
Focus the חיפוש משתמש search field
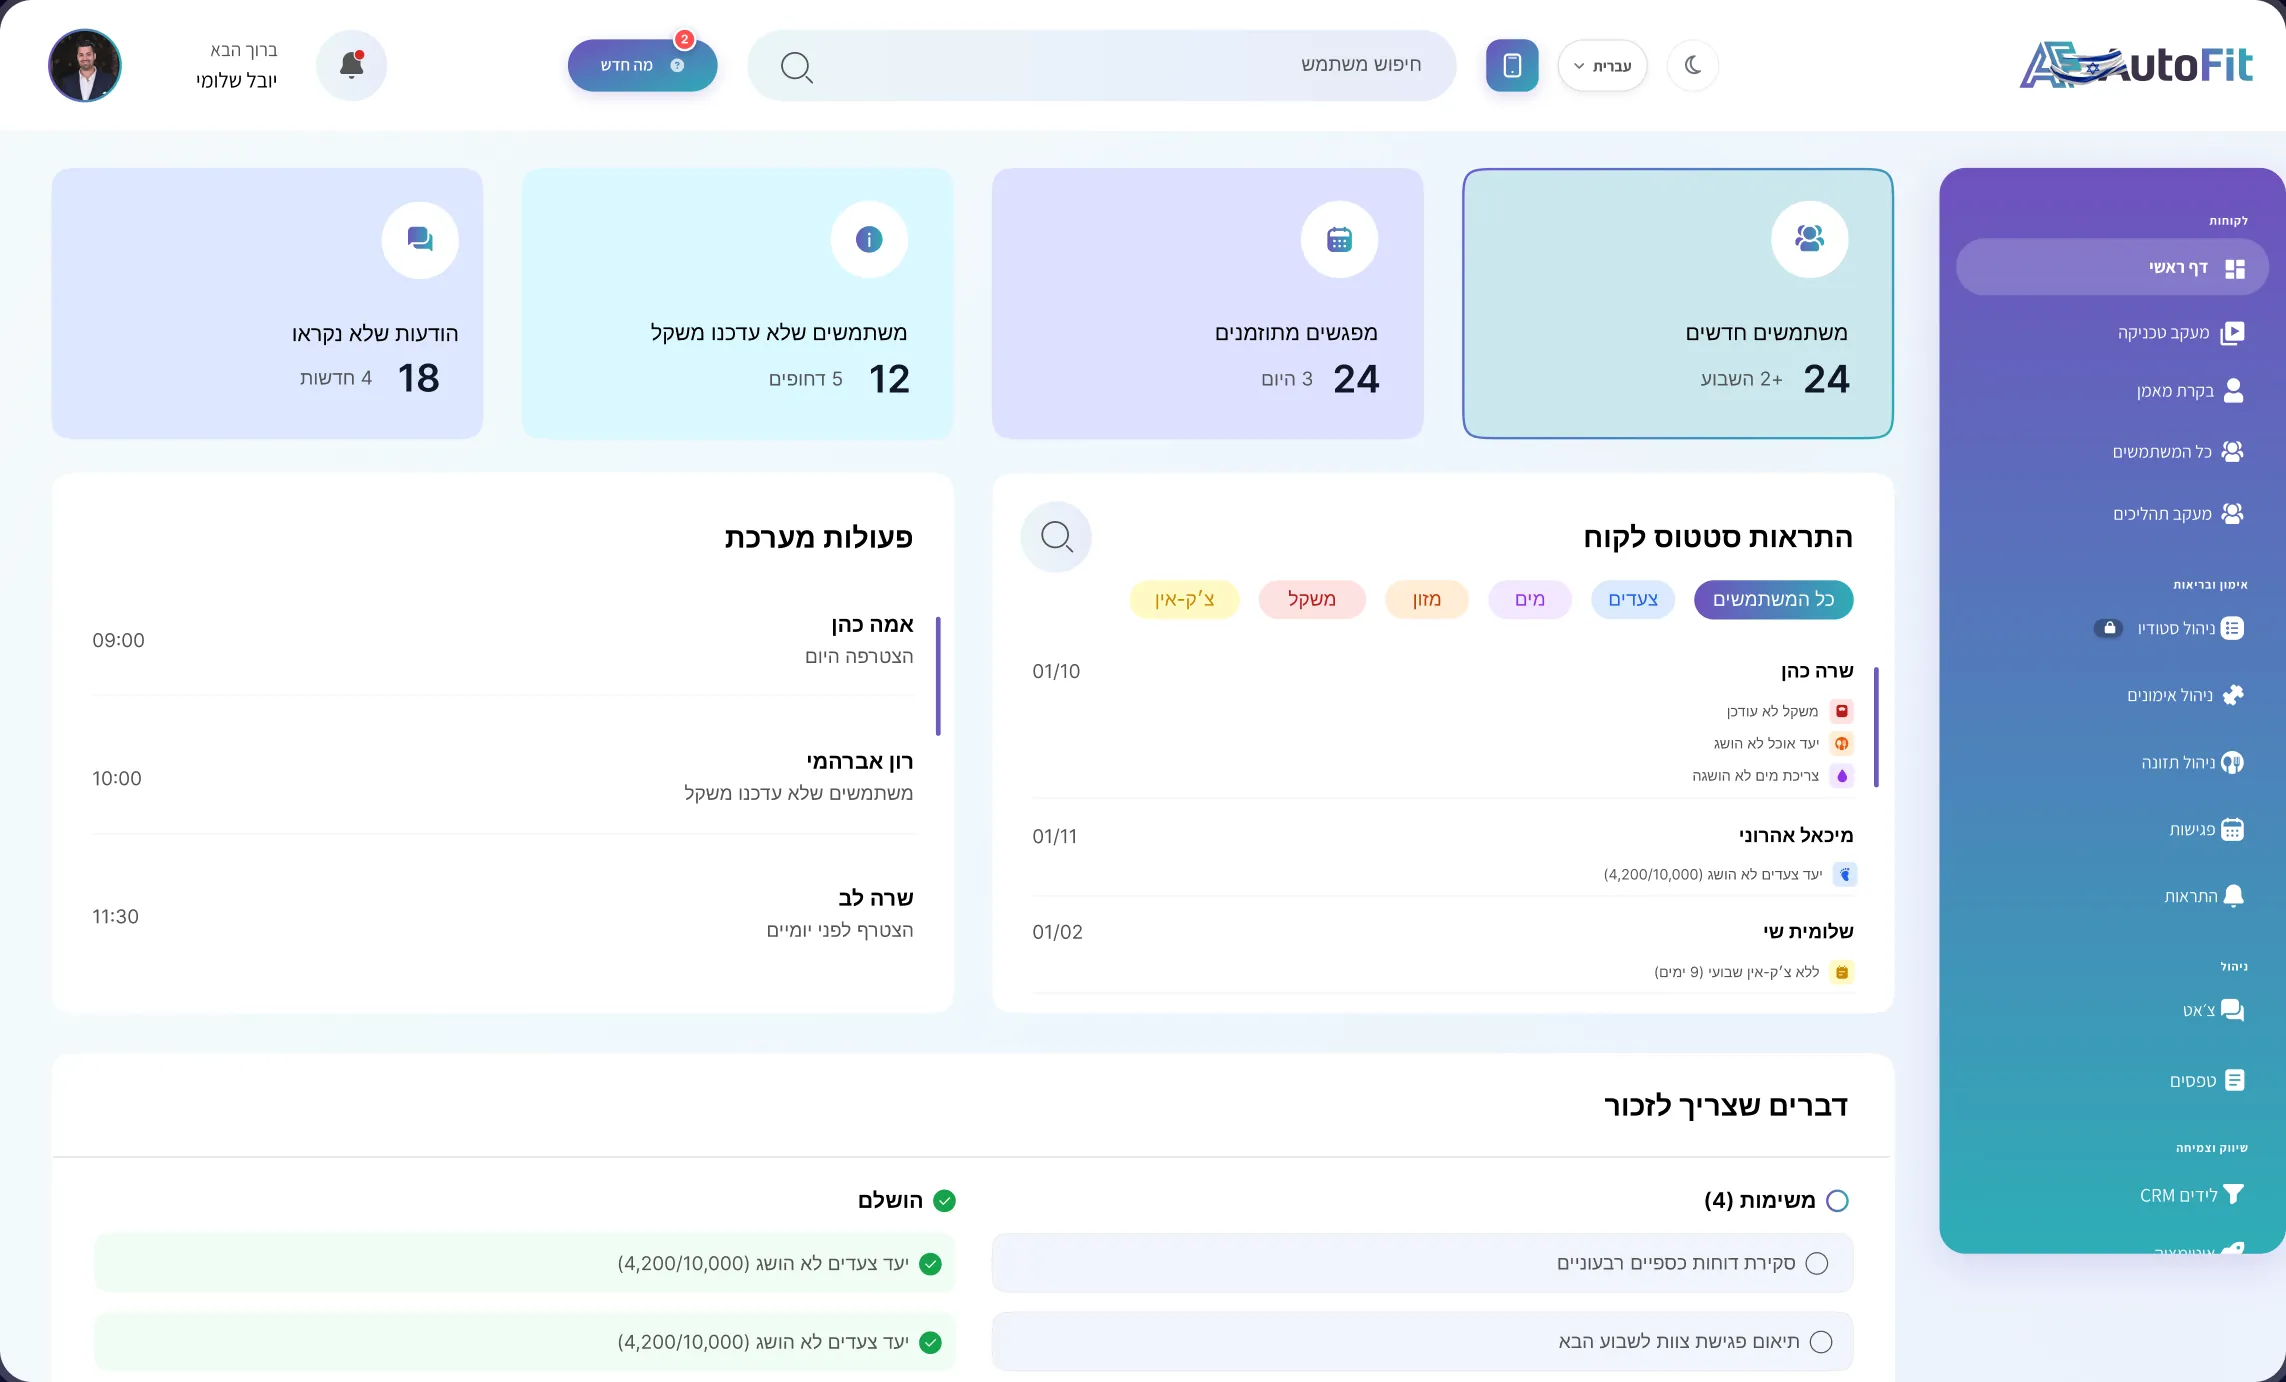click(x=1101, y=65)
